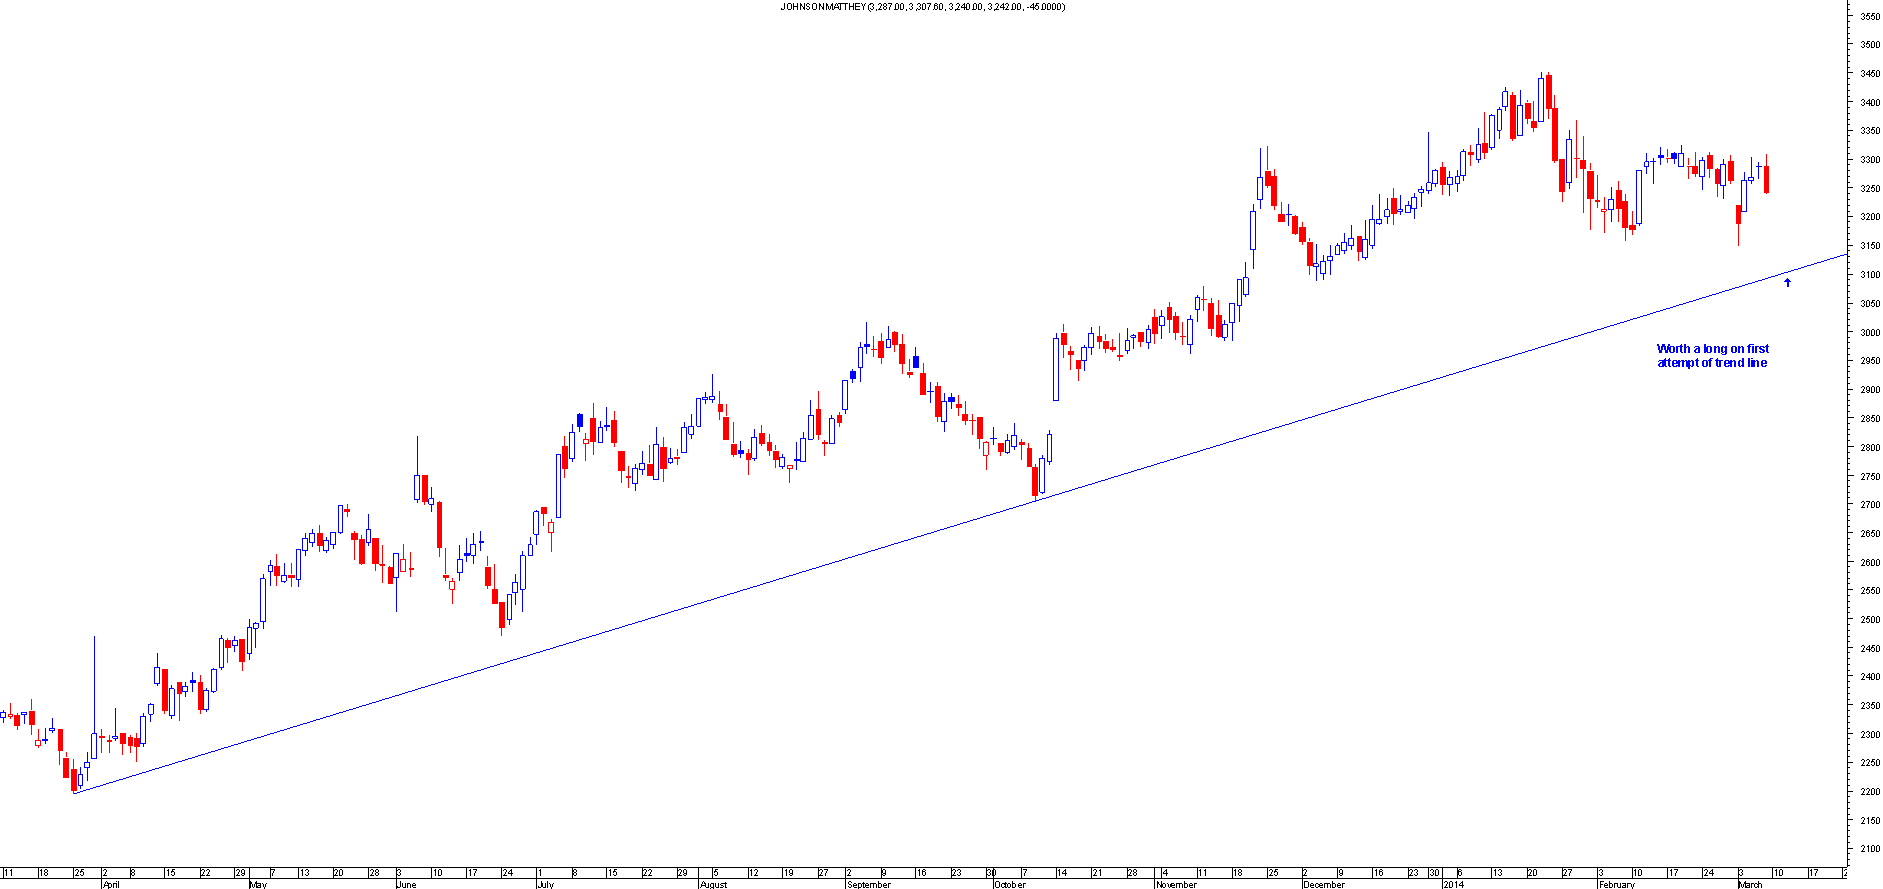The width and height of the screenshot is (1883, 889).
Task: Select the June month marker
Action: pos(406,884)
